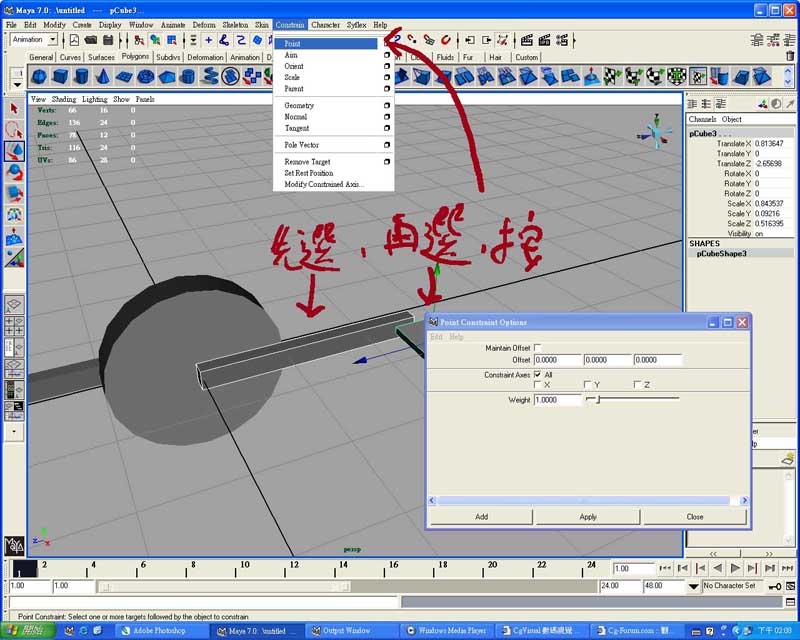
Task: Choose Geometry from Constrain menu
Action: click(x=299, y=105)
